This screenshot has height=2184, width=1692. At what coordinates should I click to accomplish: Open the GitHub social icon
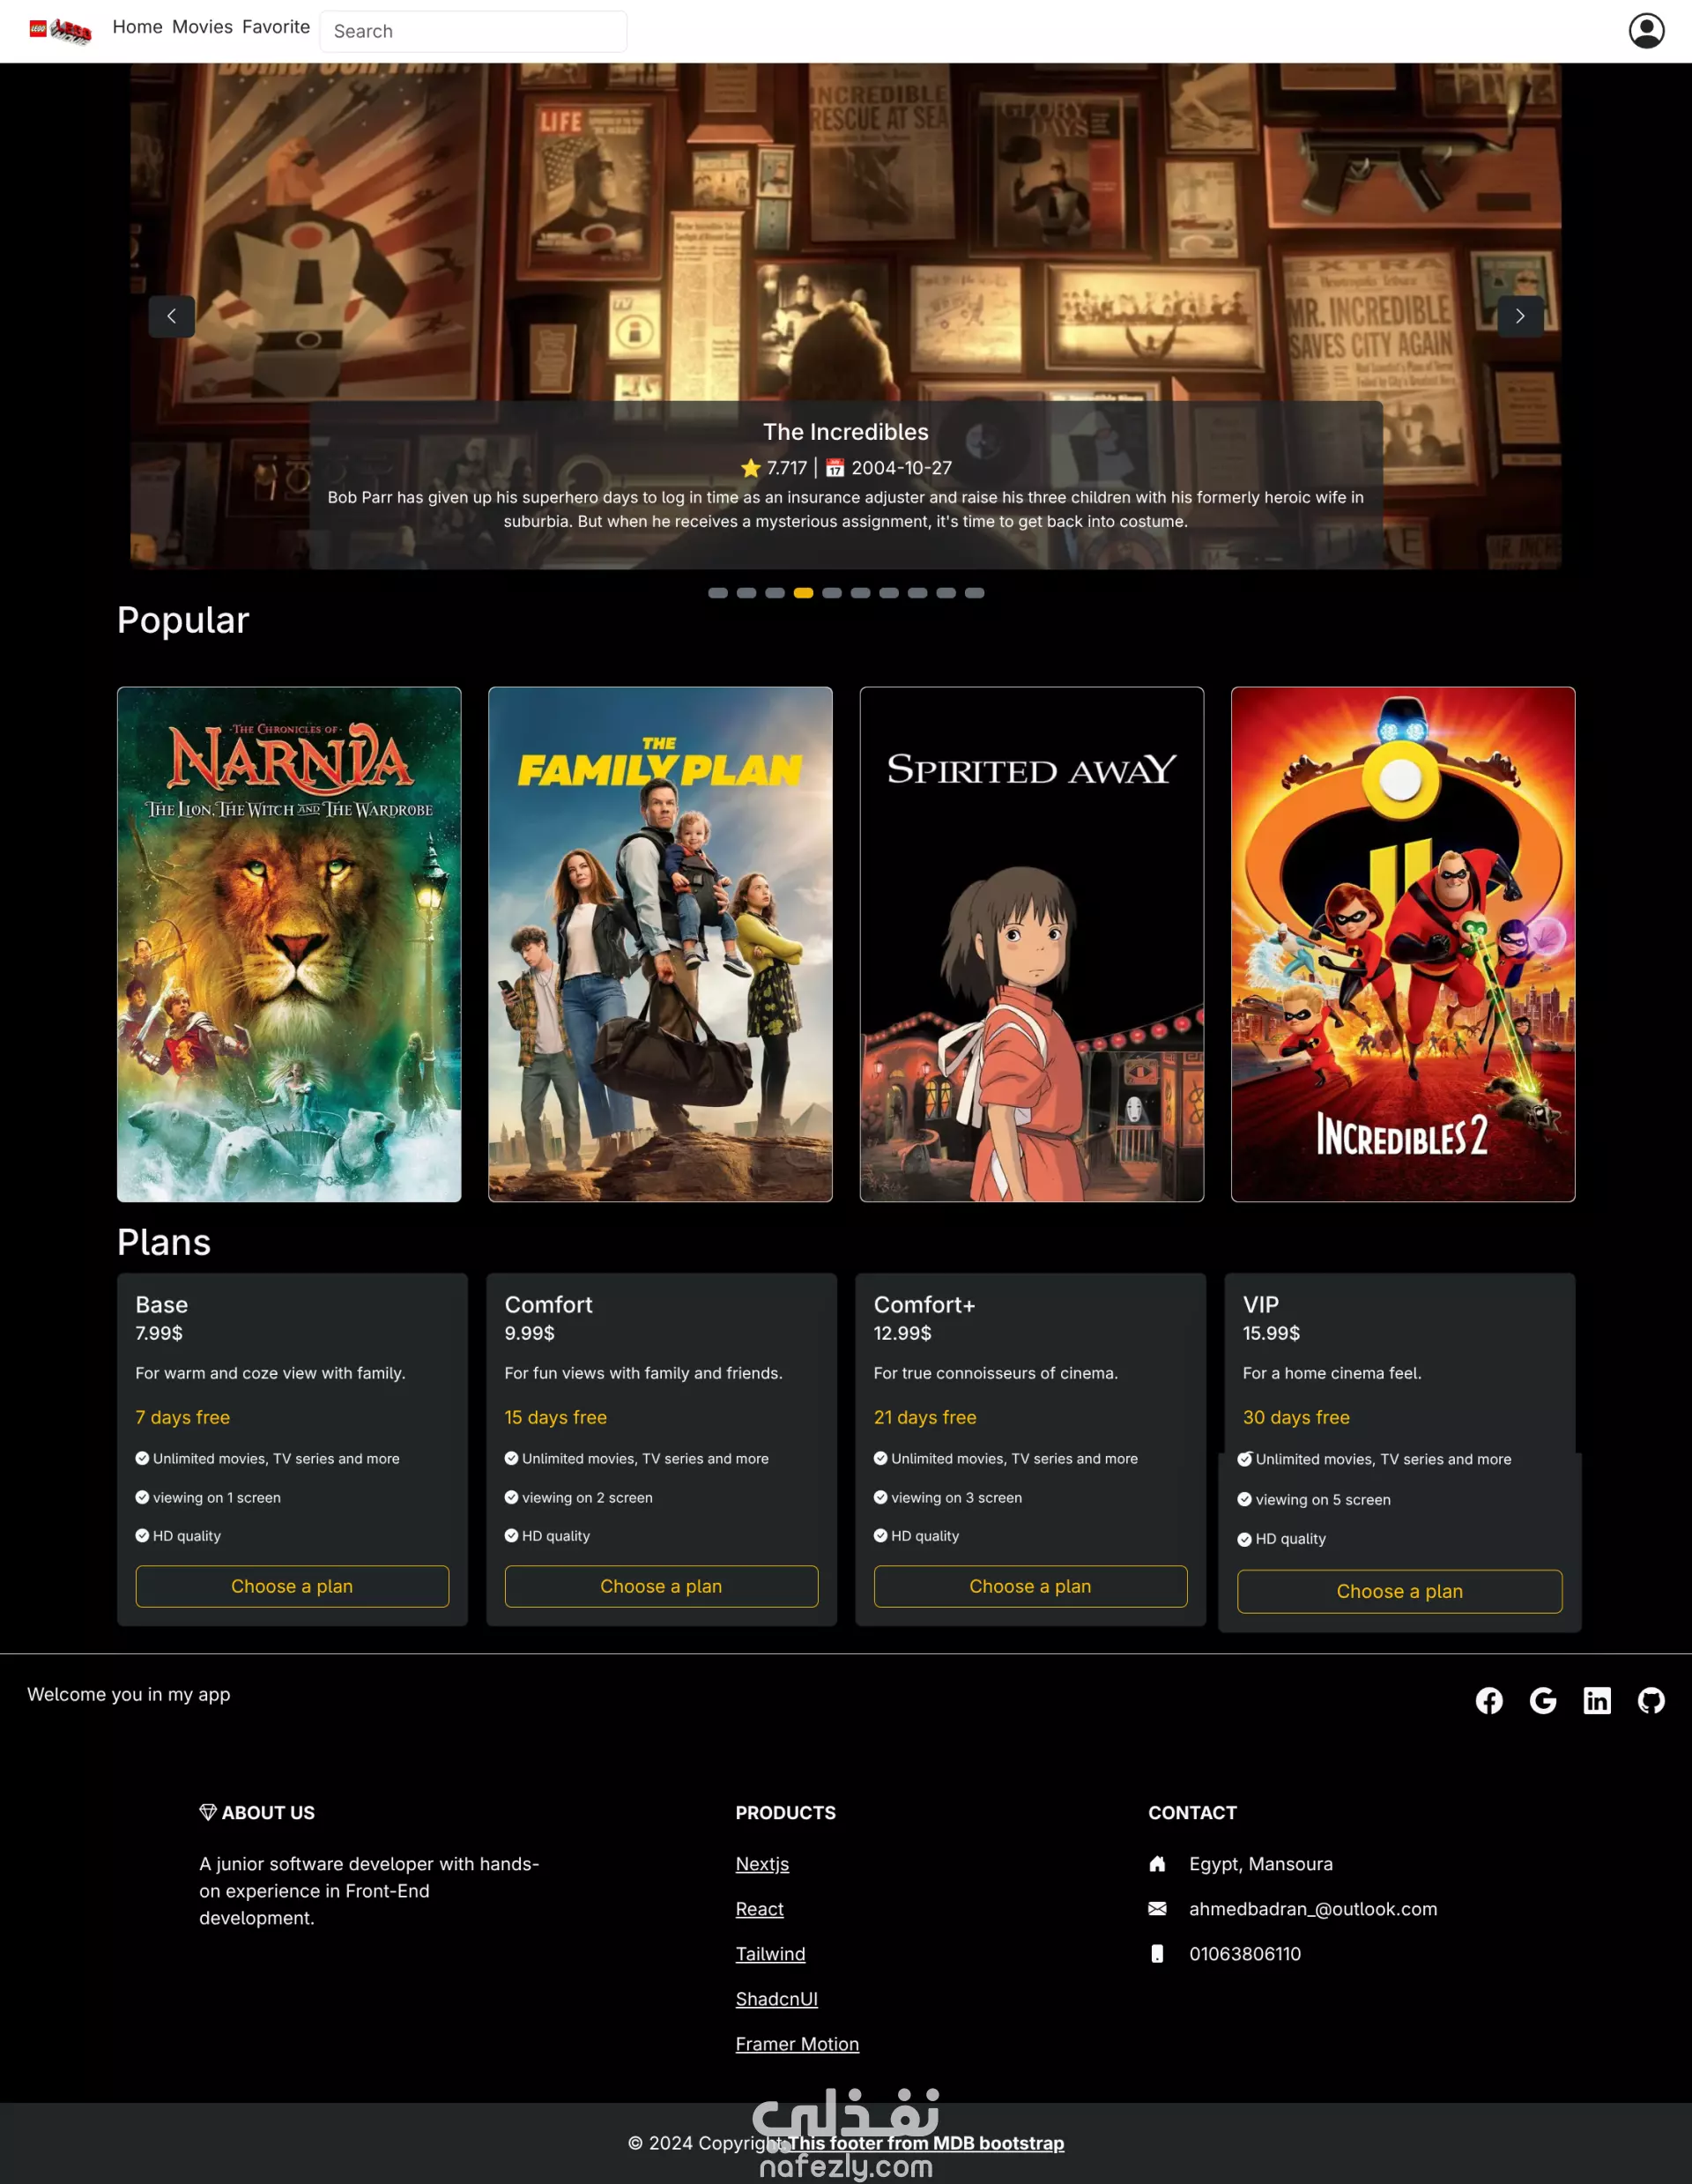tap(1651, 1700)
